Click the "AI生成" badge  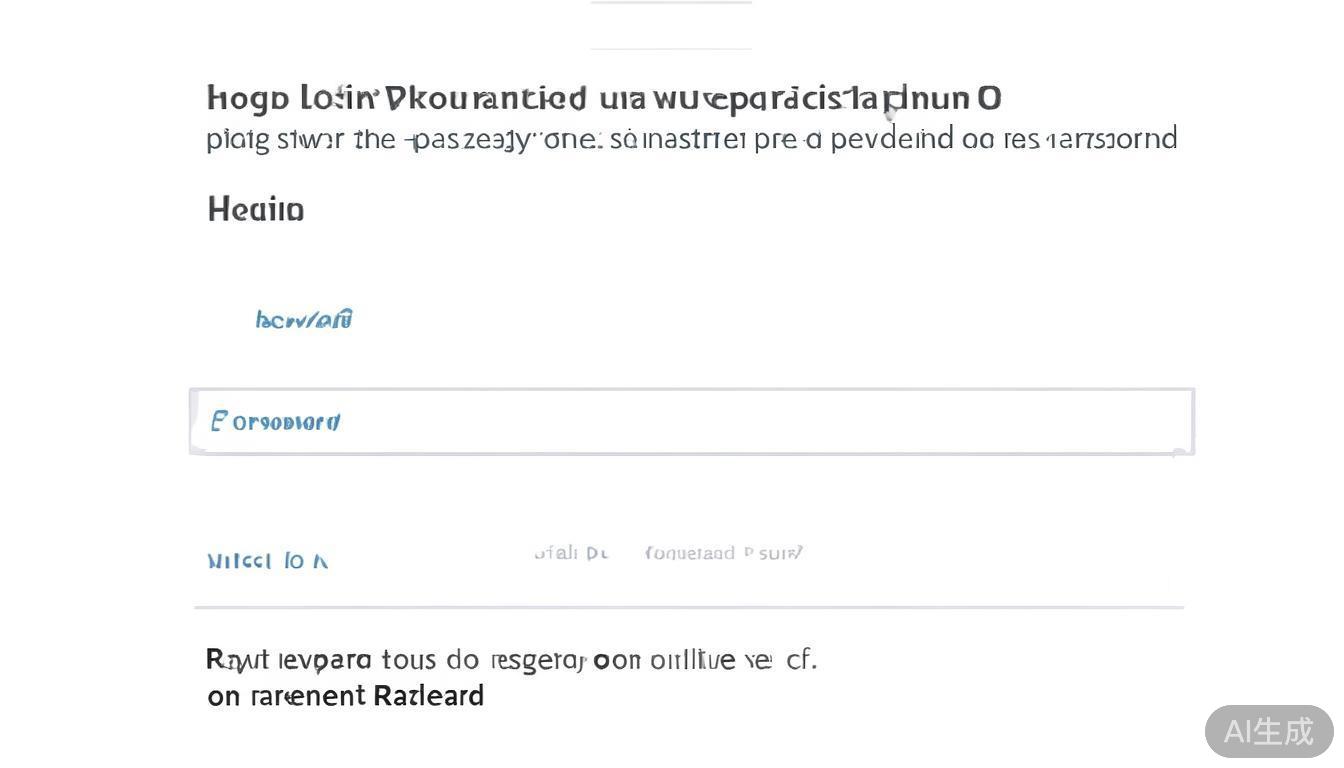pyautogui.click(x=1268, y=731)
